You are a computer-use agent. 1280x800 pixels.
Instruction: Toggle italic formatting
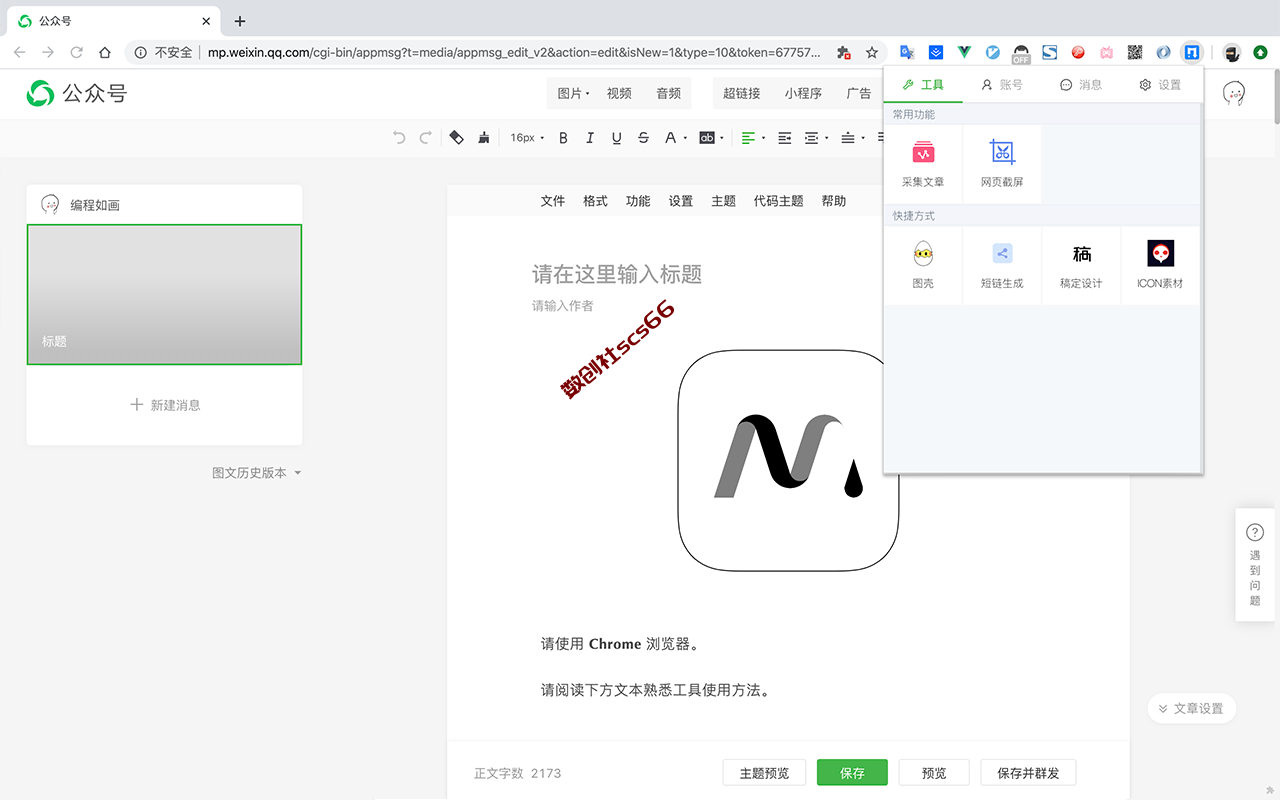pyautogui.click(x=590, y=138)
